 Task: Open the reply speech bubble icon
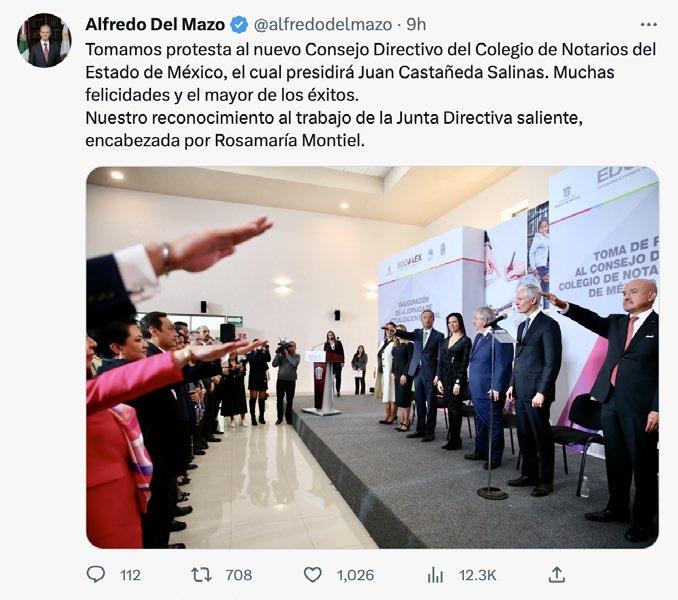(x=96, y=574)
